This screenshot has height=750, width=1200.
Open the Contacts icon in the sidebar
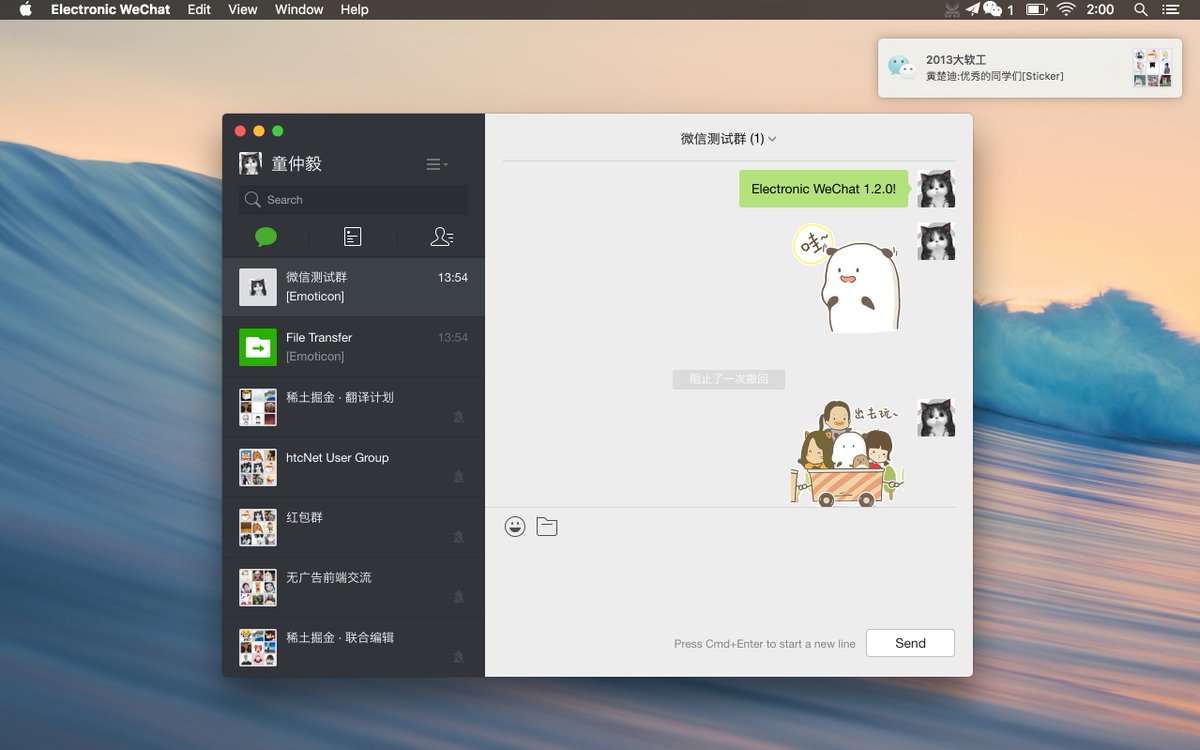441,236
